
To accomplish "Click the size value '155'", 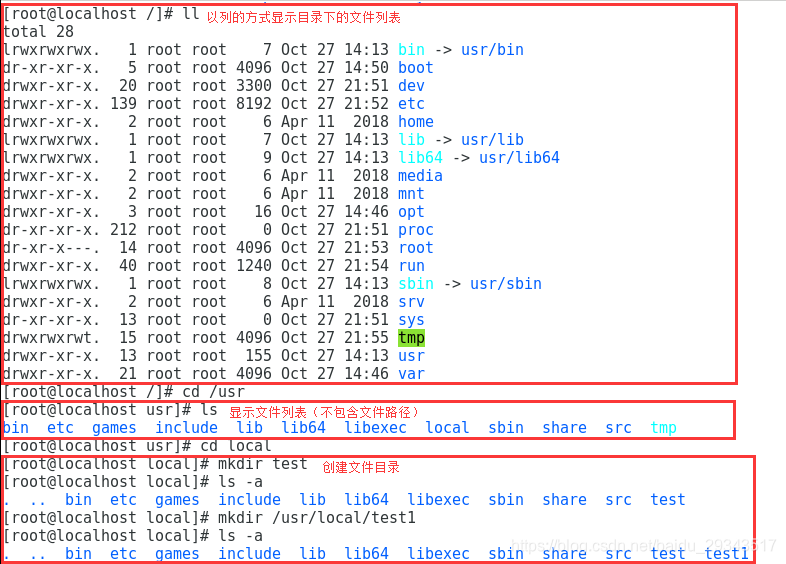I will click(x=258, y=356).
